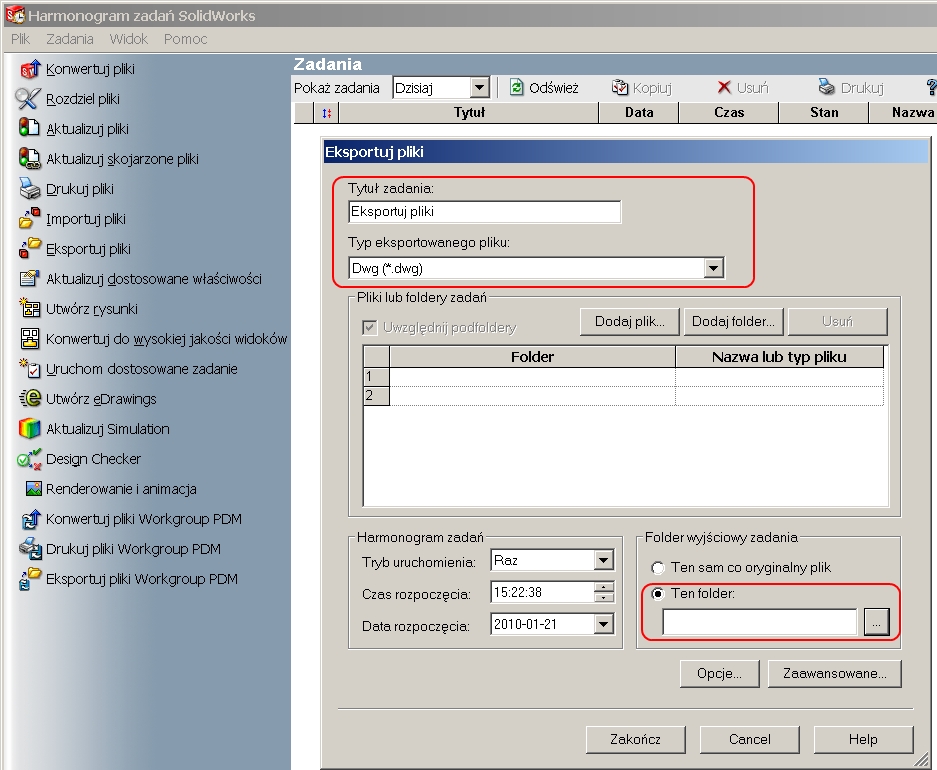The height and width of the screenshot is (770, 937).
Task: Click the Eksportuj pliki sidebar icon
Action: click(29, 249)
